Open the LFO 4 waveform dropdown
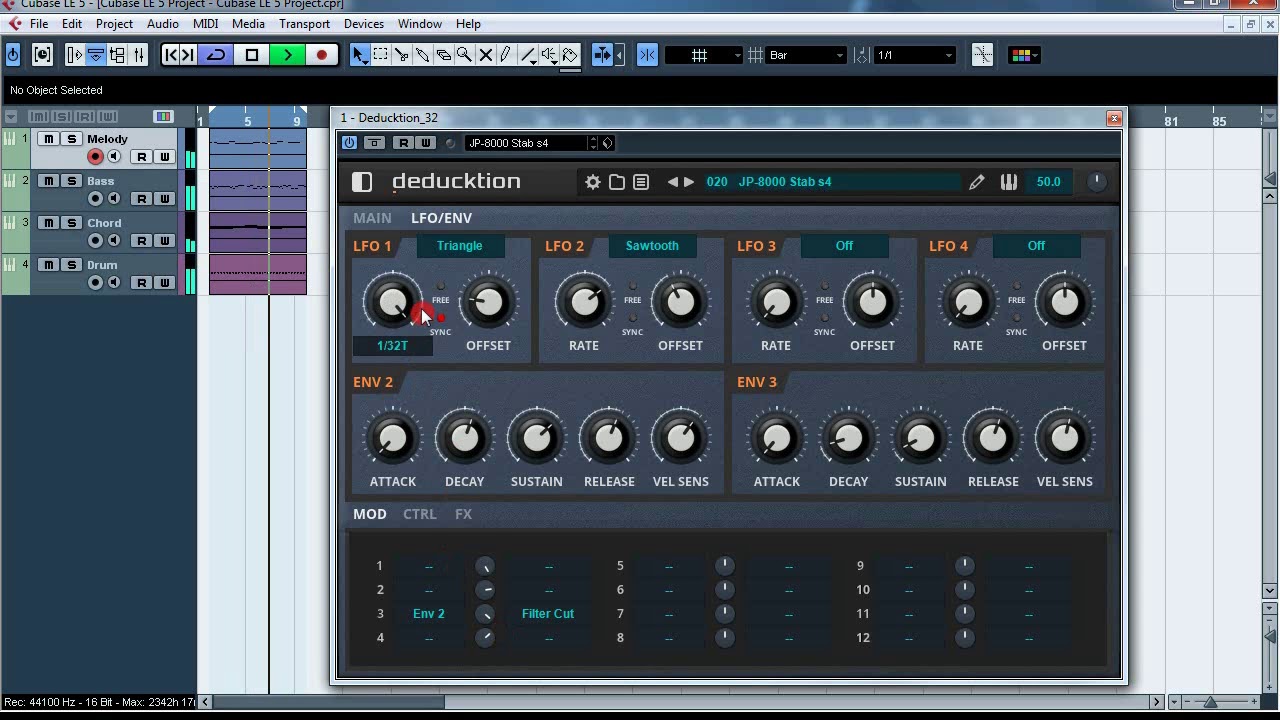 tap(1036, 246)
